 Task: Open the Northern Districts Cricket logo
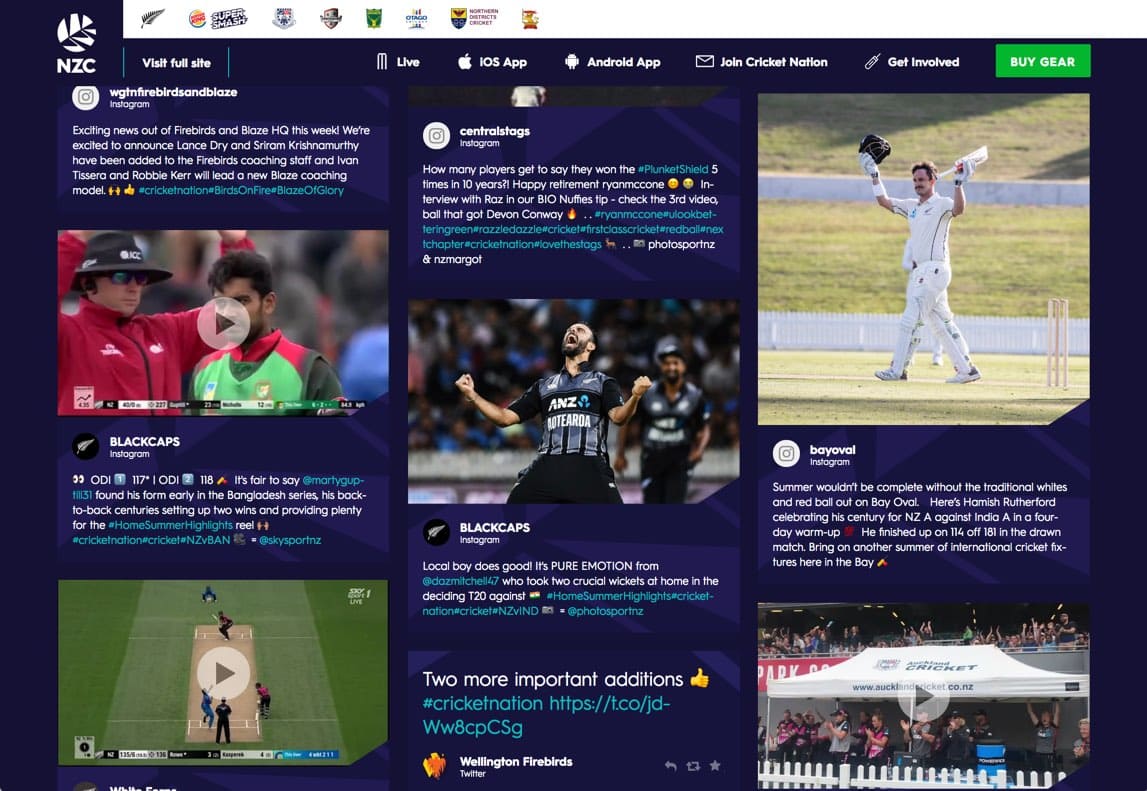475,18
